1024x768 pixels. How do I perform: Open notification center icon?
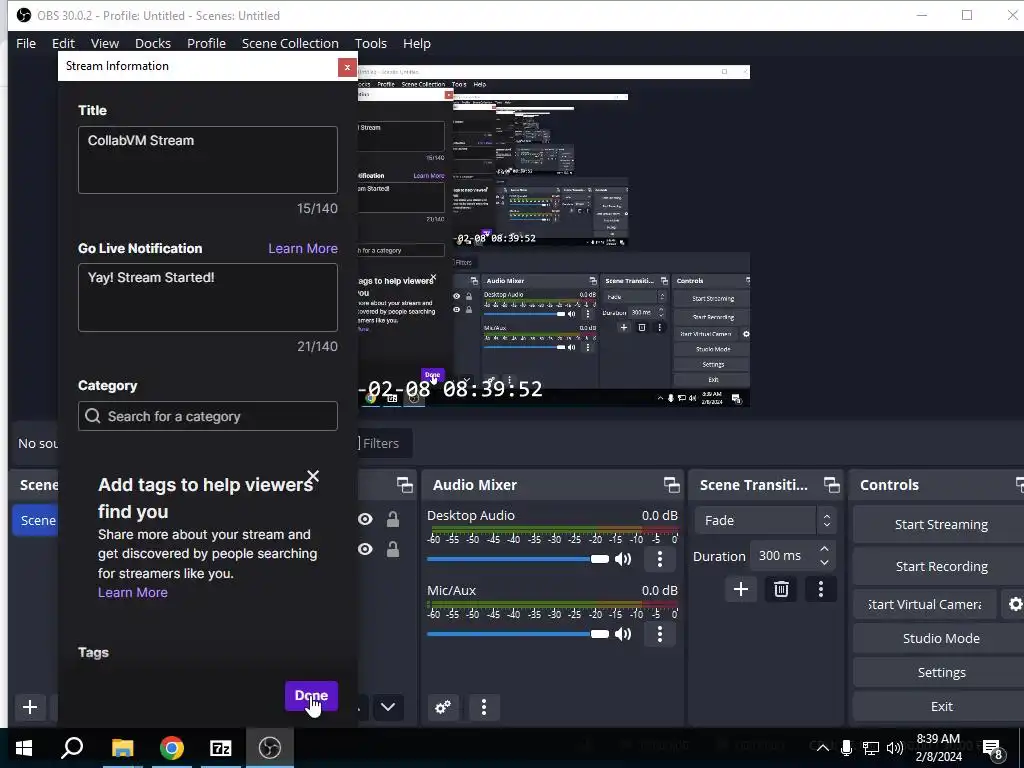(x=993, y=750)
